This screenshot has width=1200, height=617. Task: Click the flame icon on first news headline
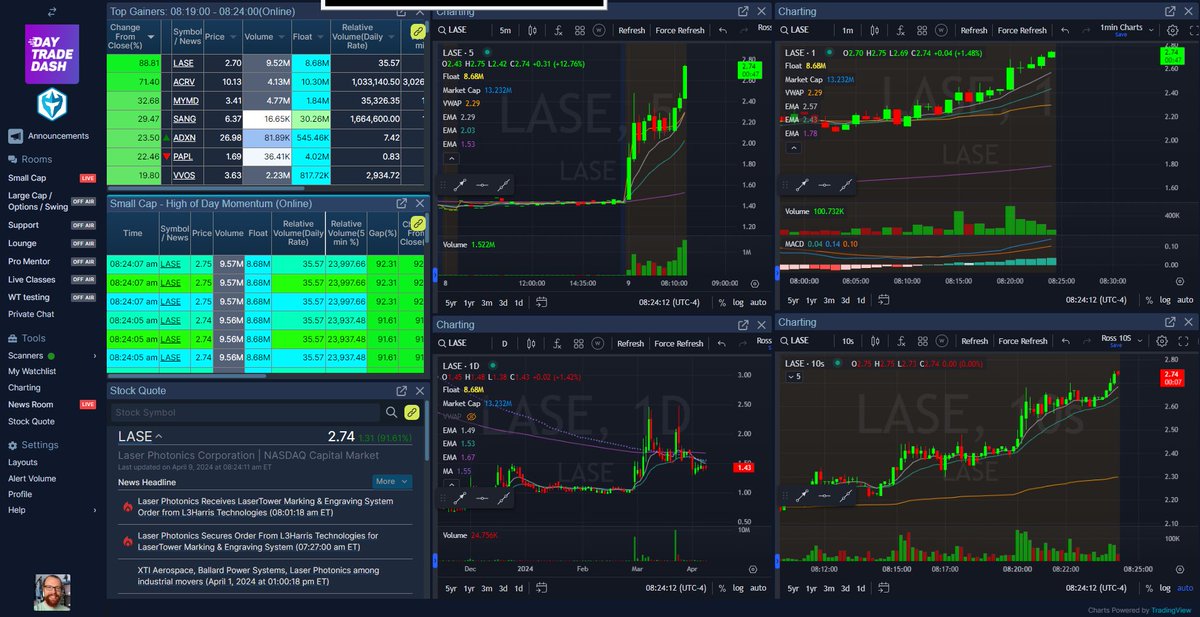127,507
